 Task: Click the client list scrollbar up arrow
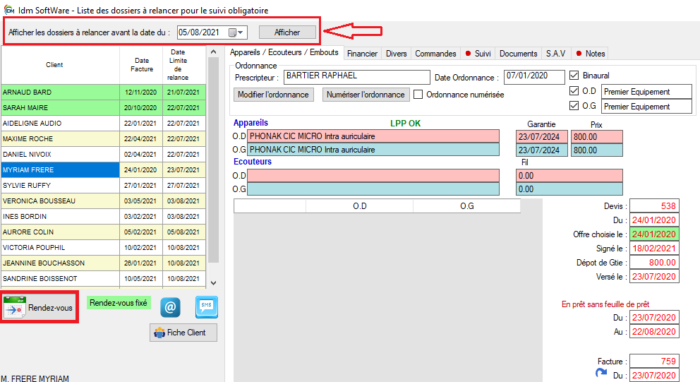tap(213, 52)
